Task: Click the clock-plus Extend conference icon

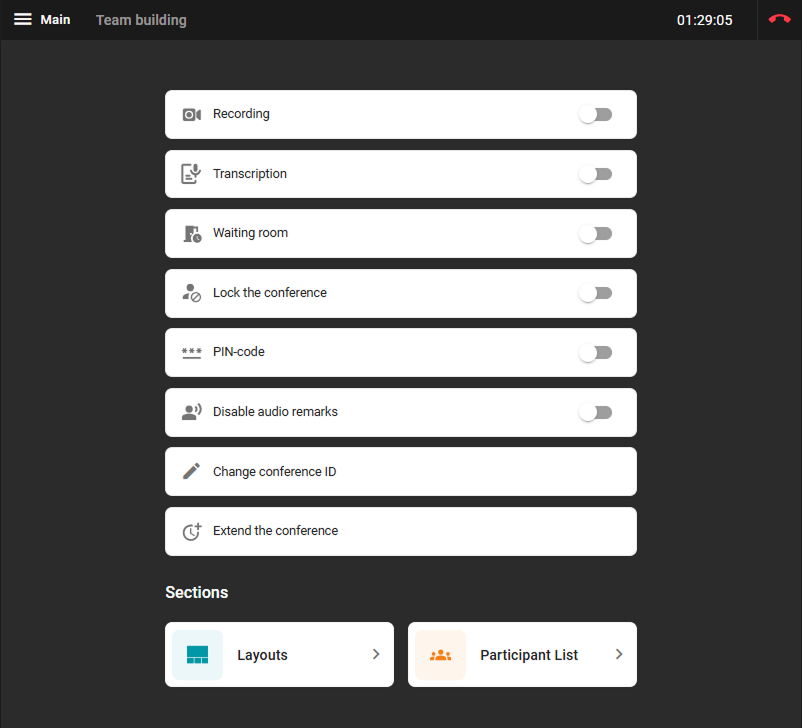Action: click(x=192, y=531)
